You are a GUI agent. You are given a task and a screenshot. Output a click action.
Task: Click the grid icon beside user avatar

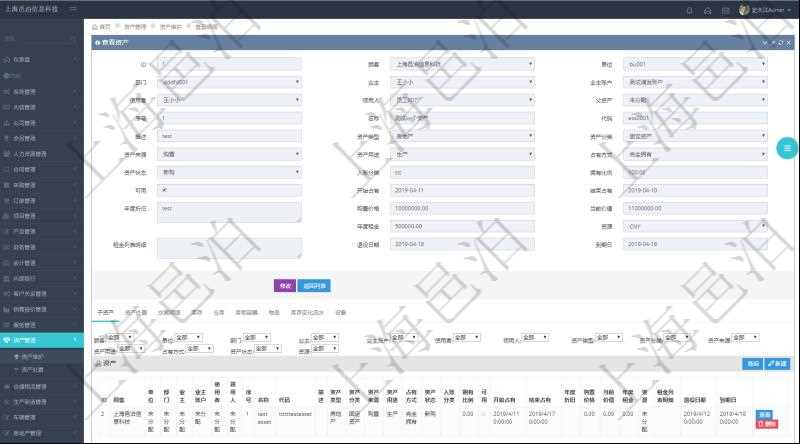point(726,9)
